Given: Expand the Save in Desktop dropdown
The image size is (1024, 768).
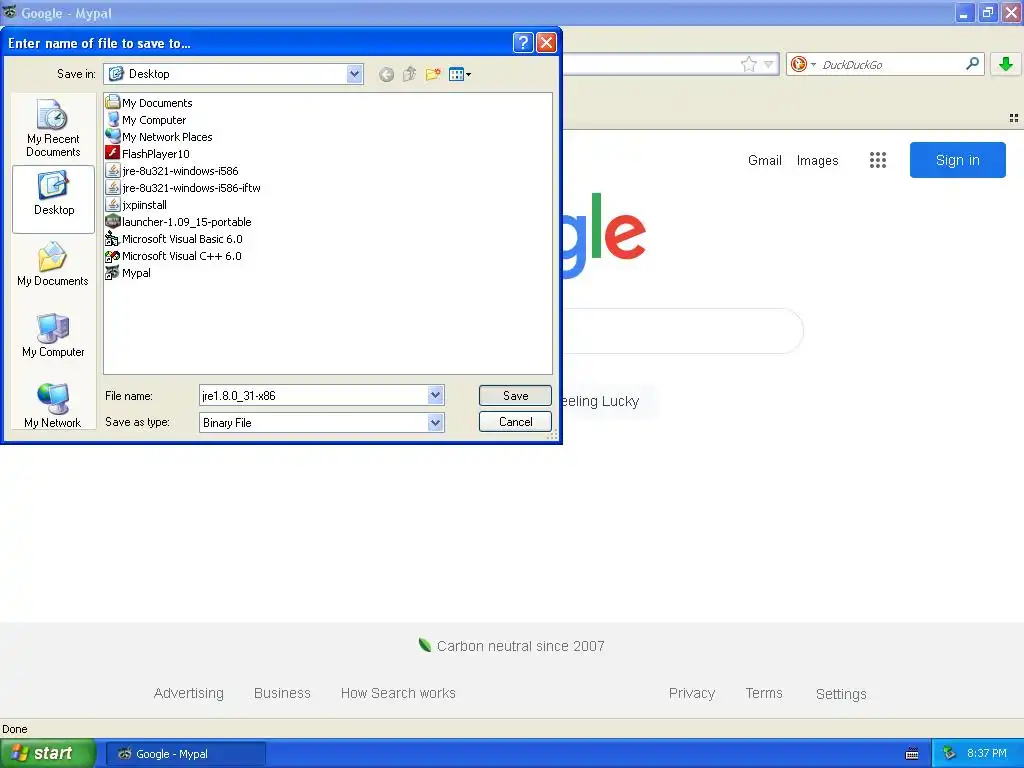Looking at the screenshot, I should coord(354,74).
